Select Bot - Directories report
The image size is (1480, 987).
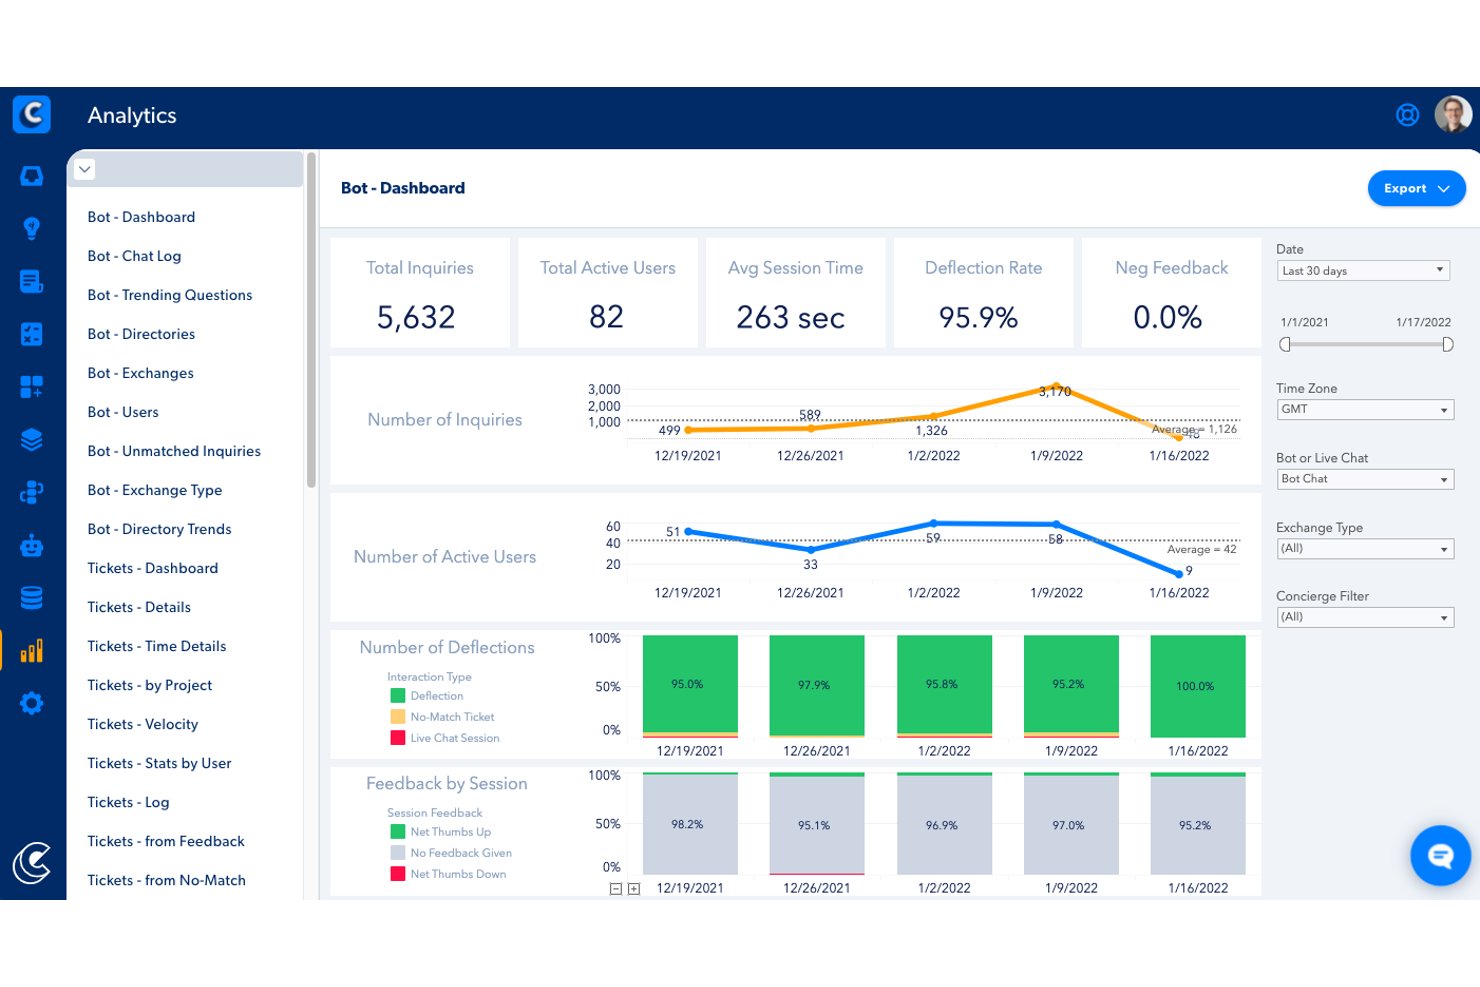tap(141, 334)
